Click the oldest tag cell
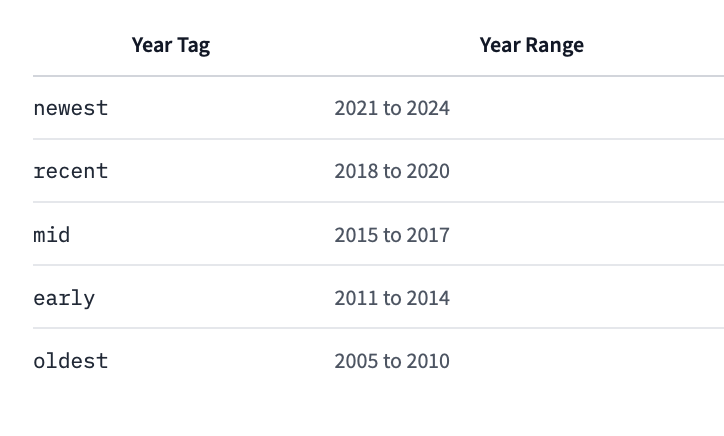The width and height of the screenshot is (724, 436). [70, 361]
